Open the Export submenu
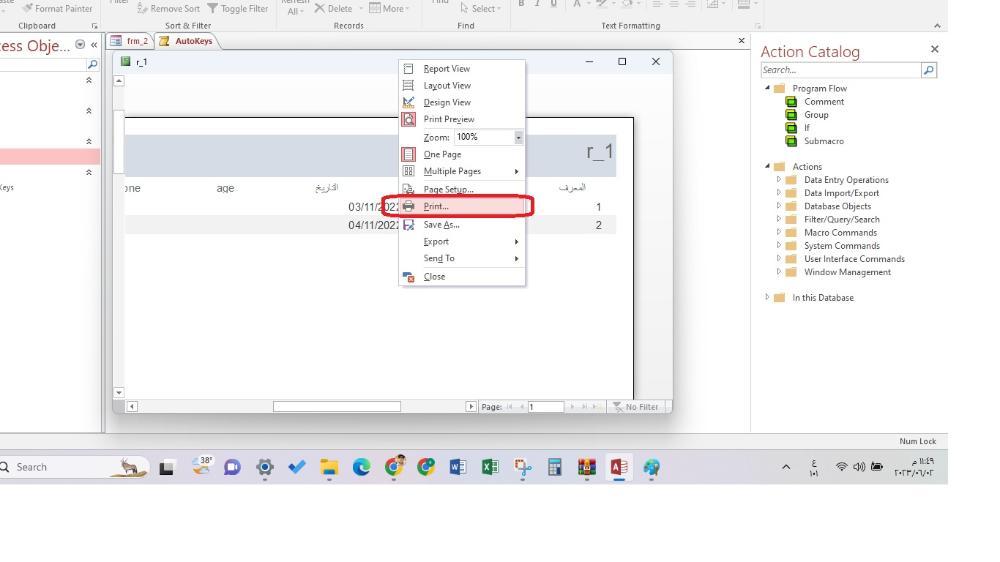The image size is (1000, 562). (x=462, y=242)
